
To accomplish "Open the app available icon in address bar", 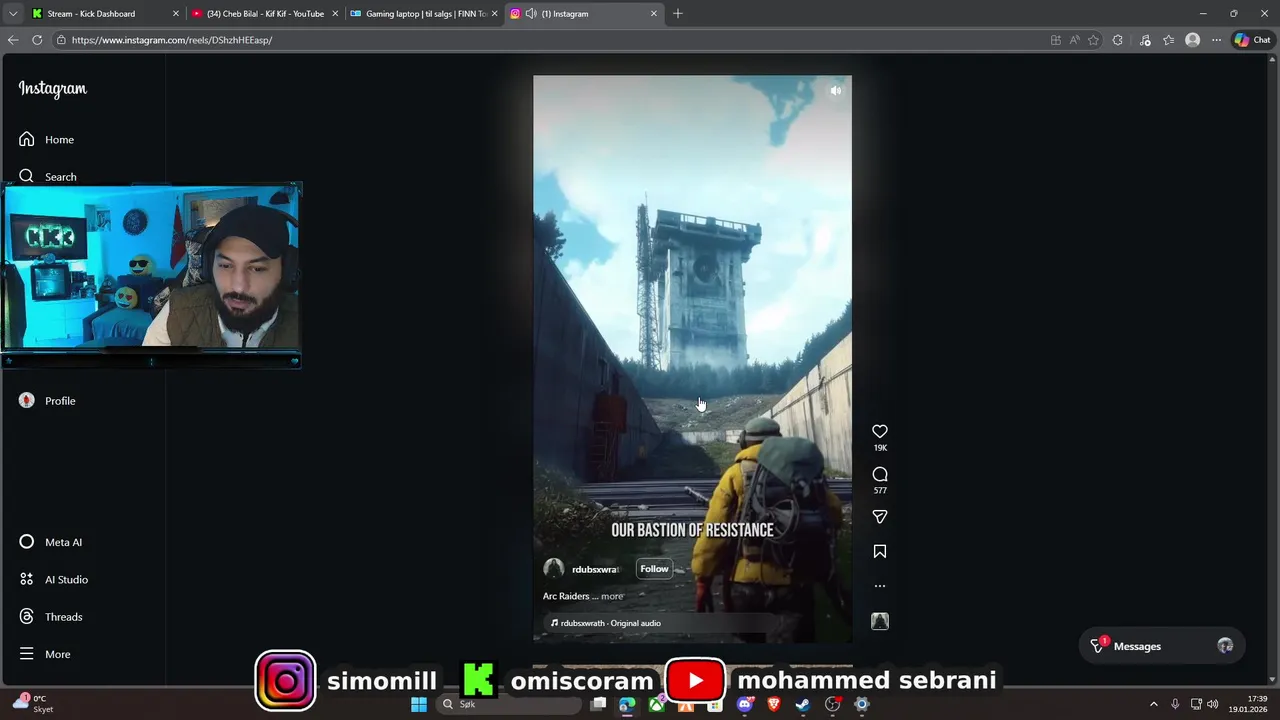I will point(1055,40).
